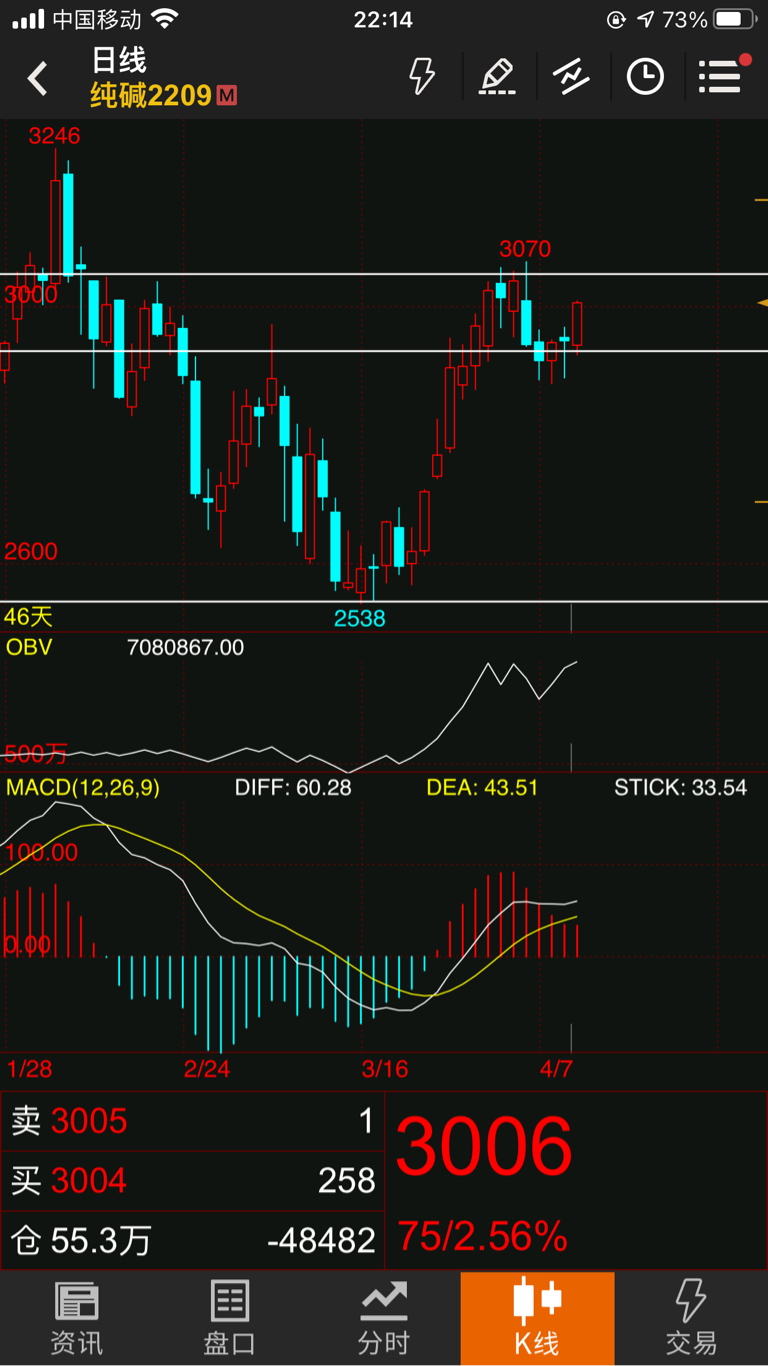The image size is (768, 1366).
Task: Switch to the 盘口 order book tab
Action: 230,1318
